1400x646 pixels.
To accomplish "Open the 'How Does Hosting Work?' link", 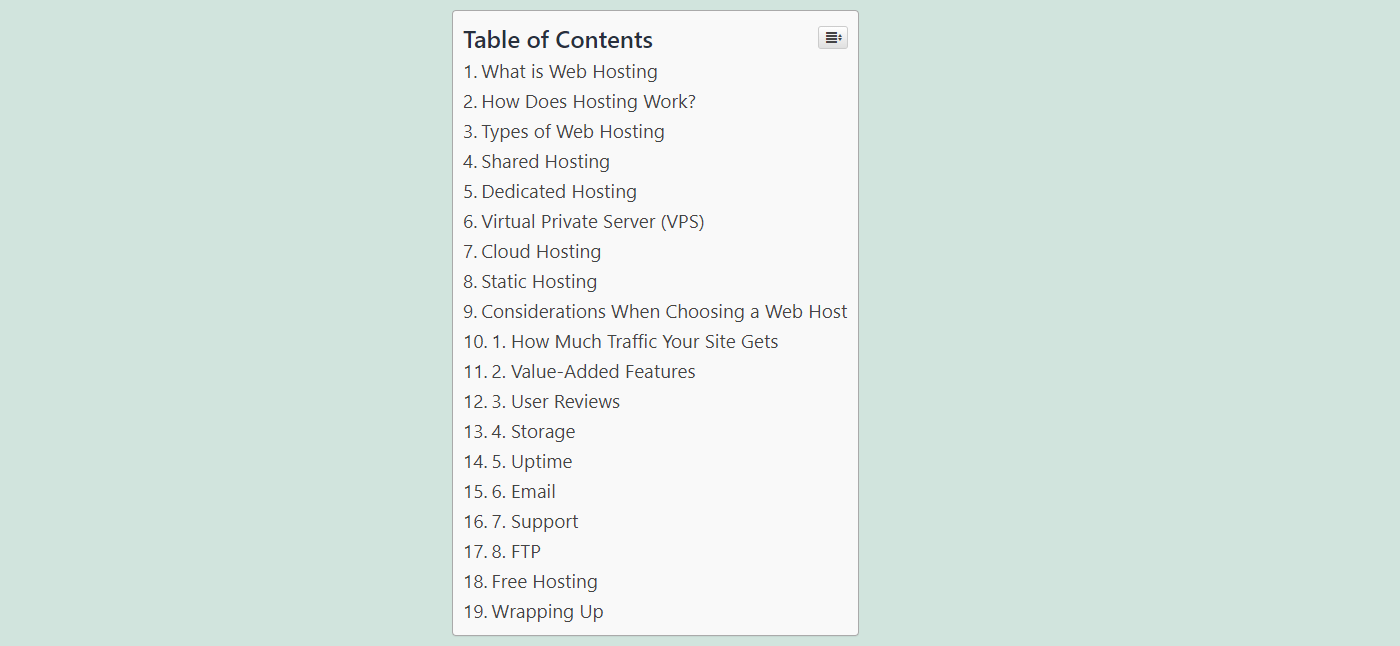I will [x=588, y=101].
